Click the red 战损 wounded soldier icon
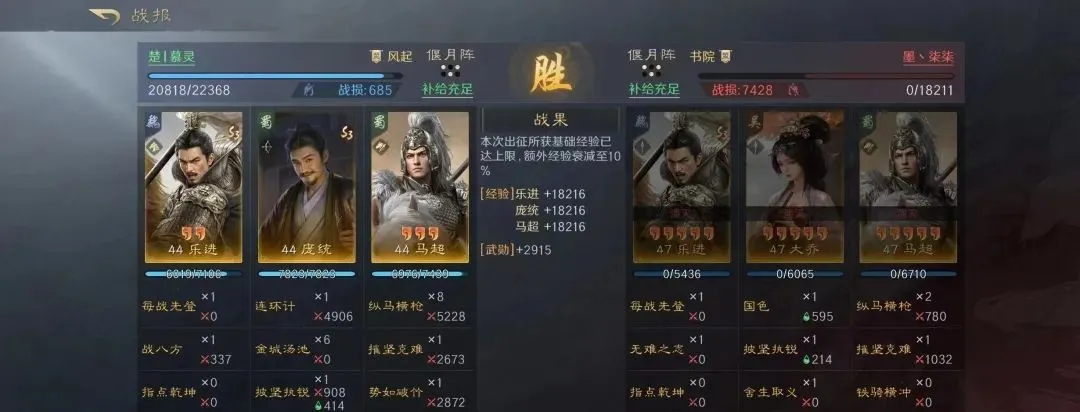 792,90
